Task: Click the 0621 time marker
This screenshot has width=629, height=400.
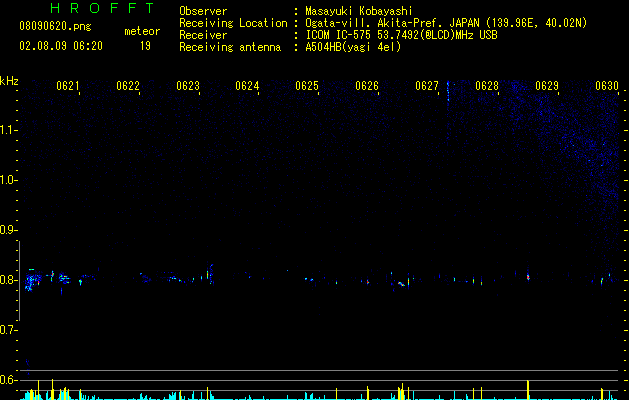Action: click(67, 86)
